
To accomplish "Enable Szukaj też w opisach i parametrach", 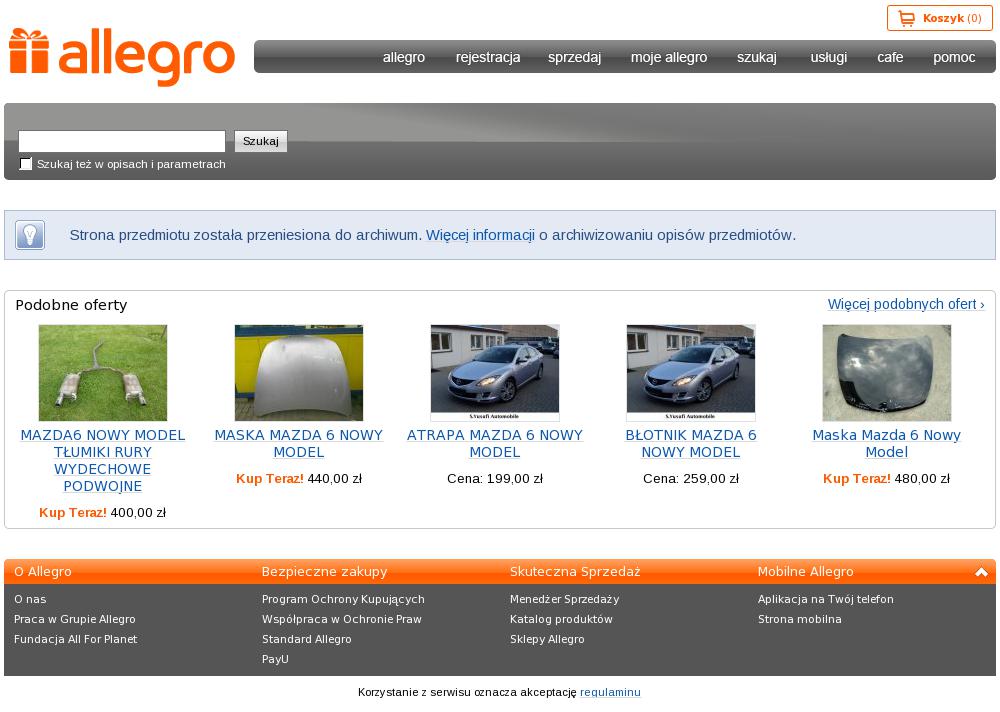I will point(26,164).
